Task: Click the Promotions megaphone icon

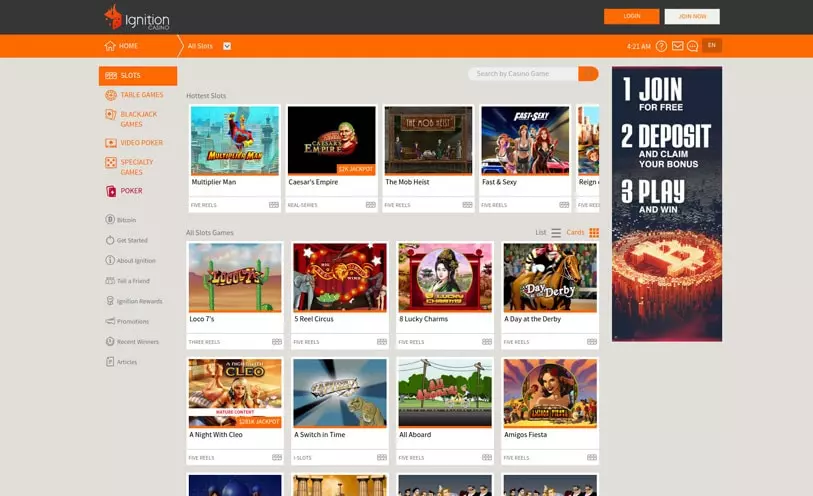Action: point(110,321)
